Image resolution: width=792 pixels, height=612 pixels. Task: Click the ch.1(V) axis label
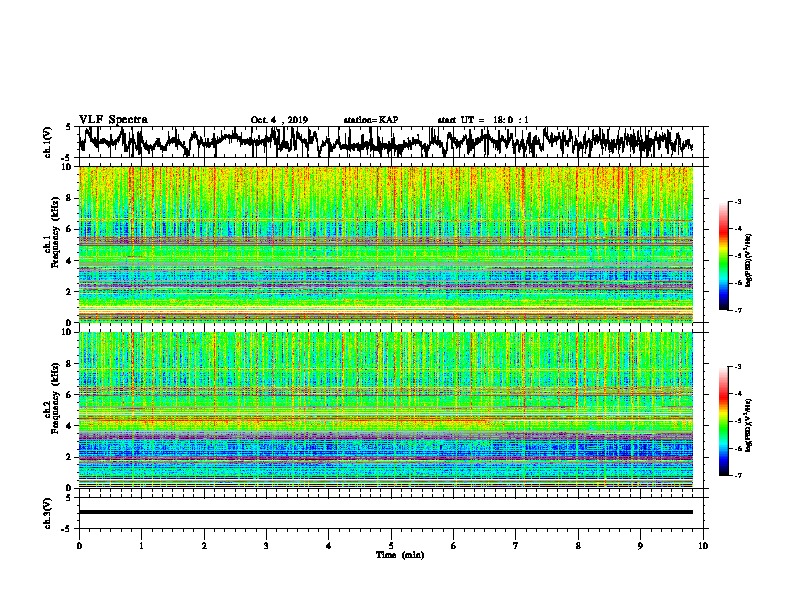(x=48, y=142)
